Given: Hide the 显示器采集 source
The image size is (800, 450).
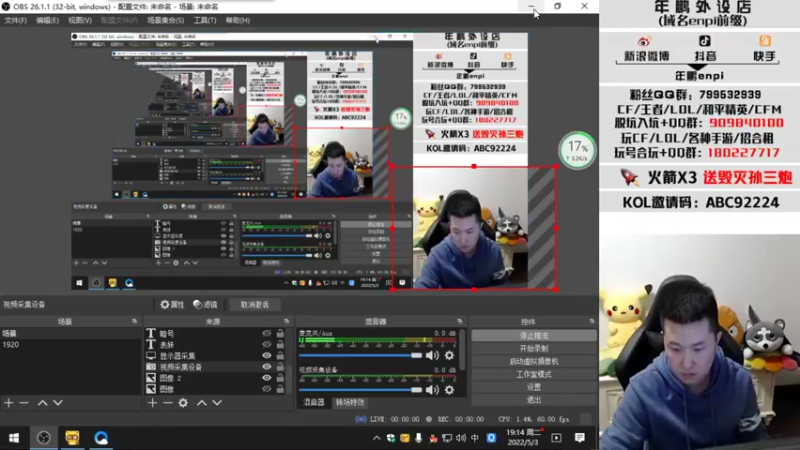Looking at the screenshot, I should [267, 356].
